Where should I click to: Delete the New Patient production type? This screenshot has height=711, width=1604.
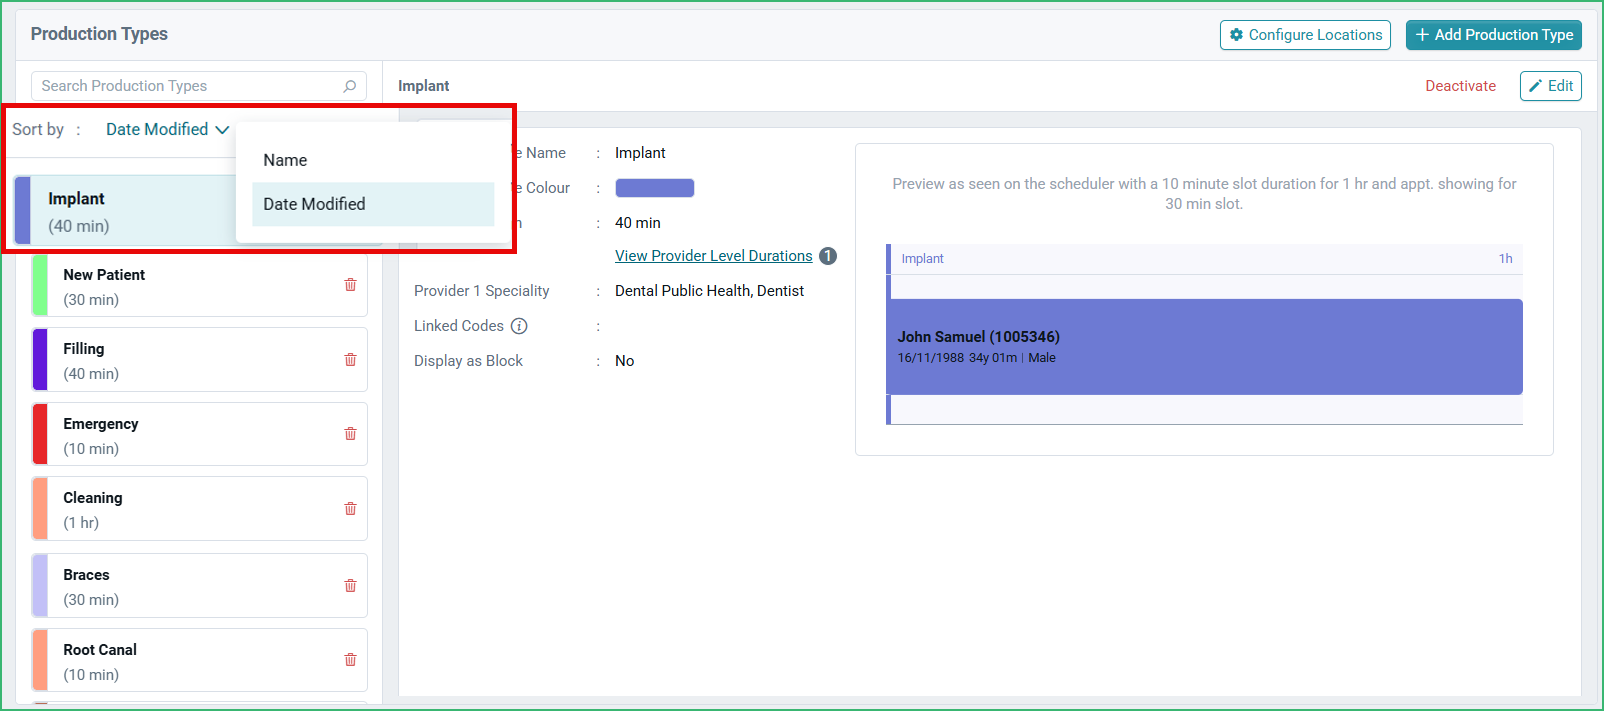point(350,285)
